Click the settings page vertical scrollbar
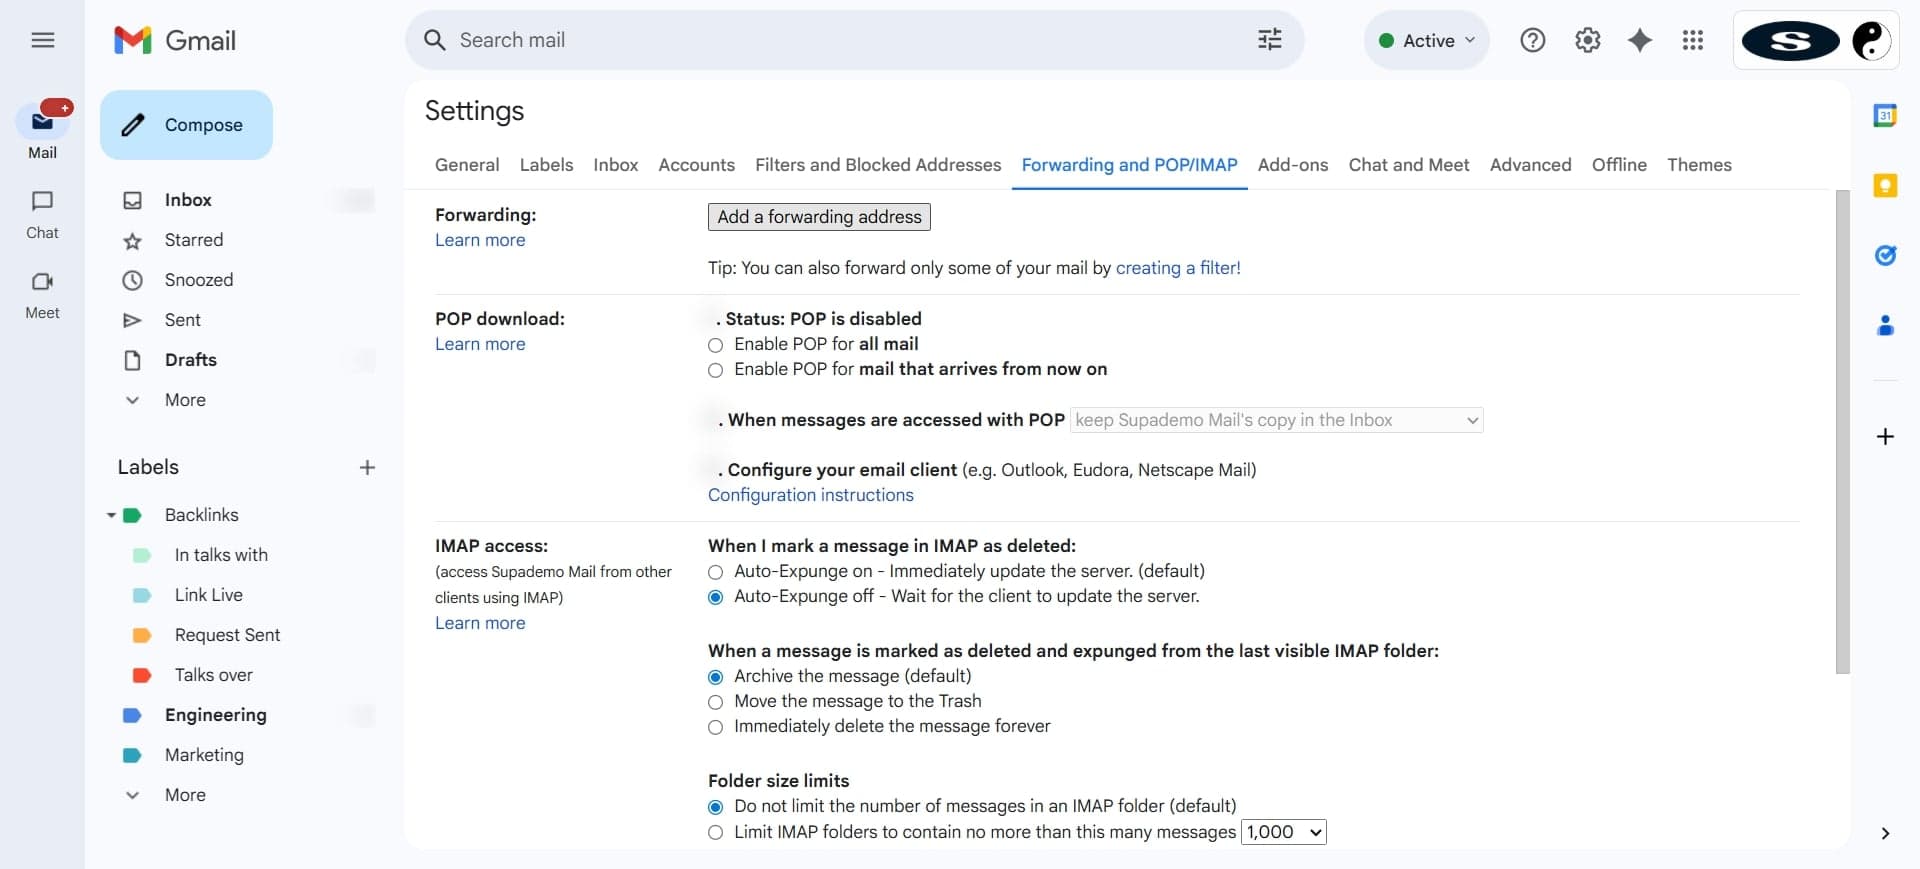Image resolution: width=1920 pixels, height=869 pixels. pyautogui.click(x=1843, y=432)
